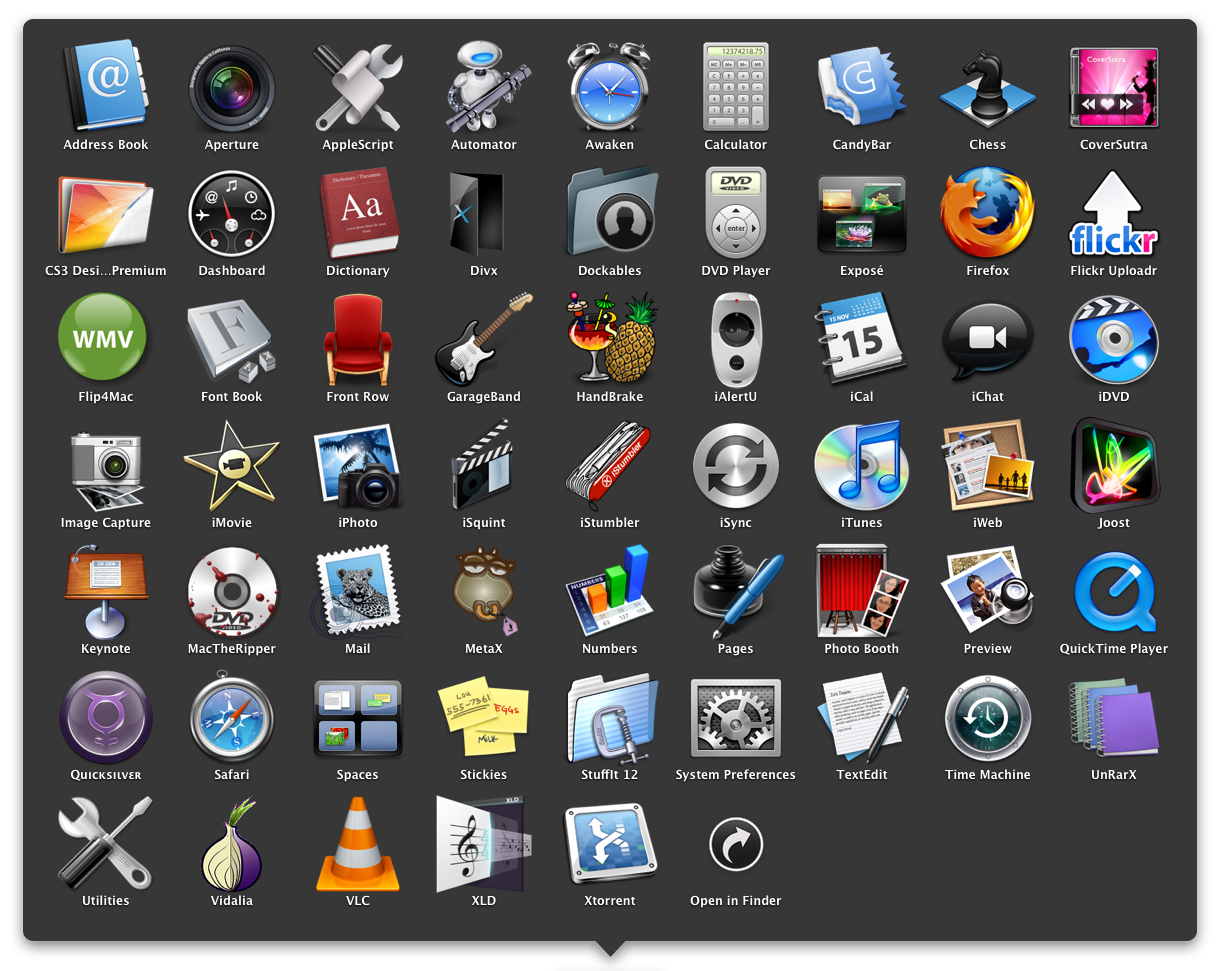Launch Vidalia onion icon
The image size is (1218, 971).
coord(232,843)
